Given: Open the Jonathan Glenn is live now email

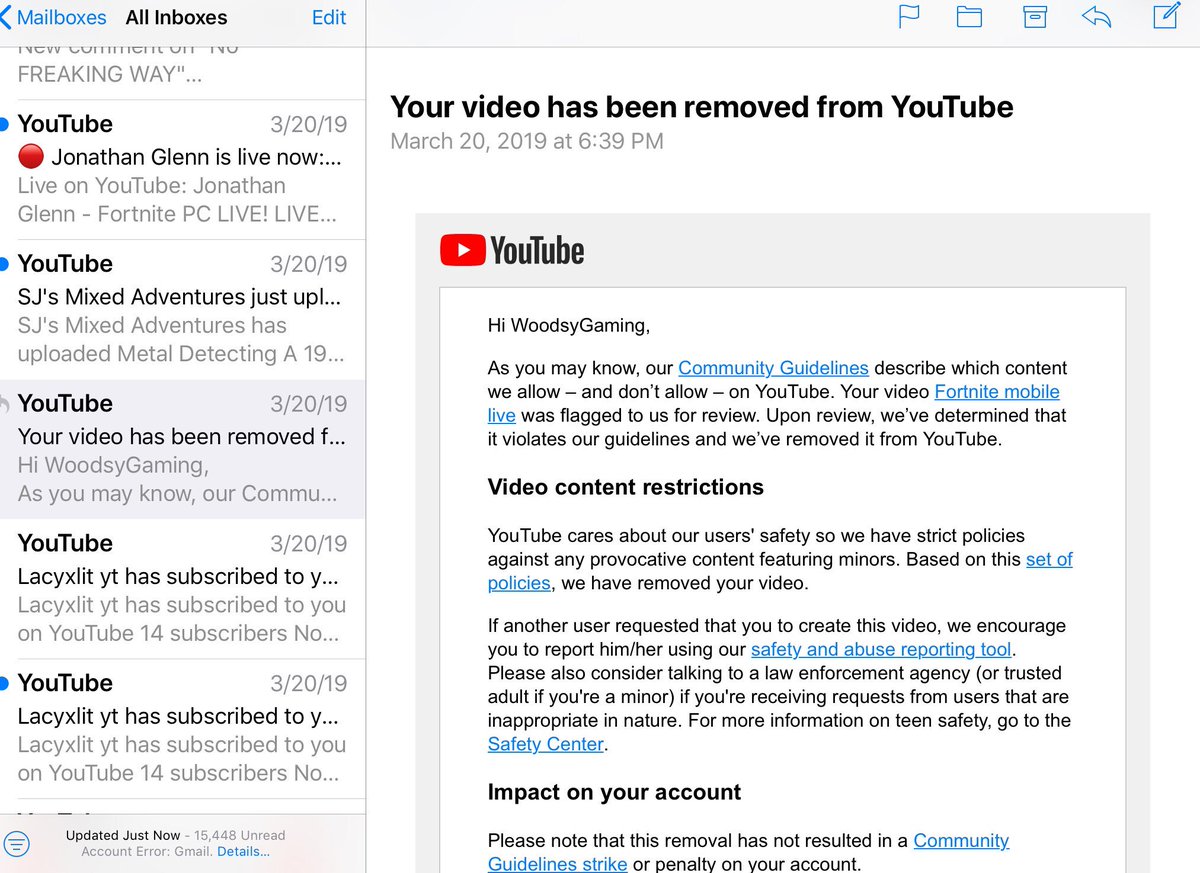Looking at the screenshot, I should (182, 169).
